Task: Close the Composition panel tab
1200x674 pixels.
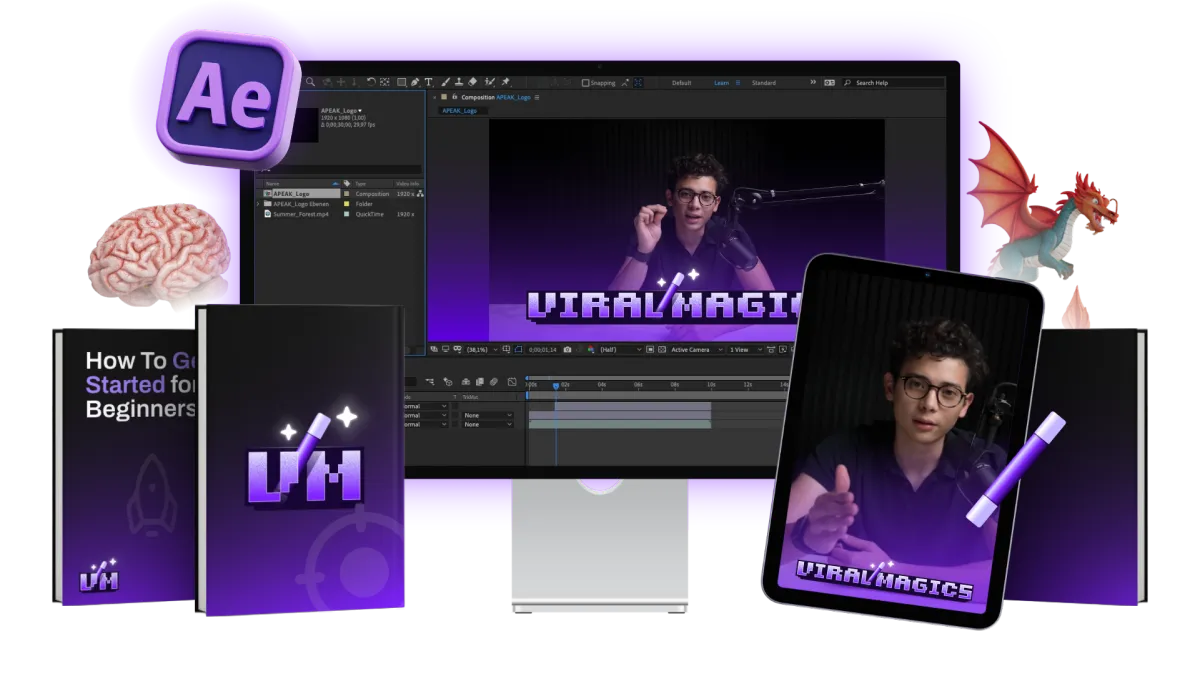Action: pos(434,97)
